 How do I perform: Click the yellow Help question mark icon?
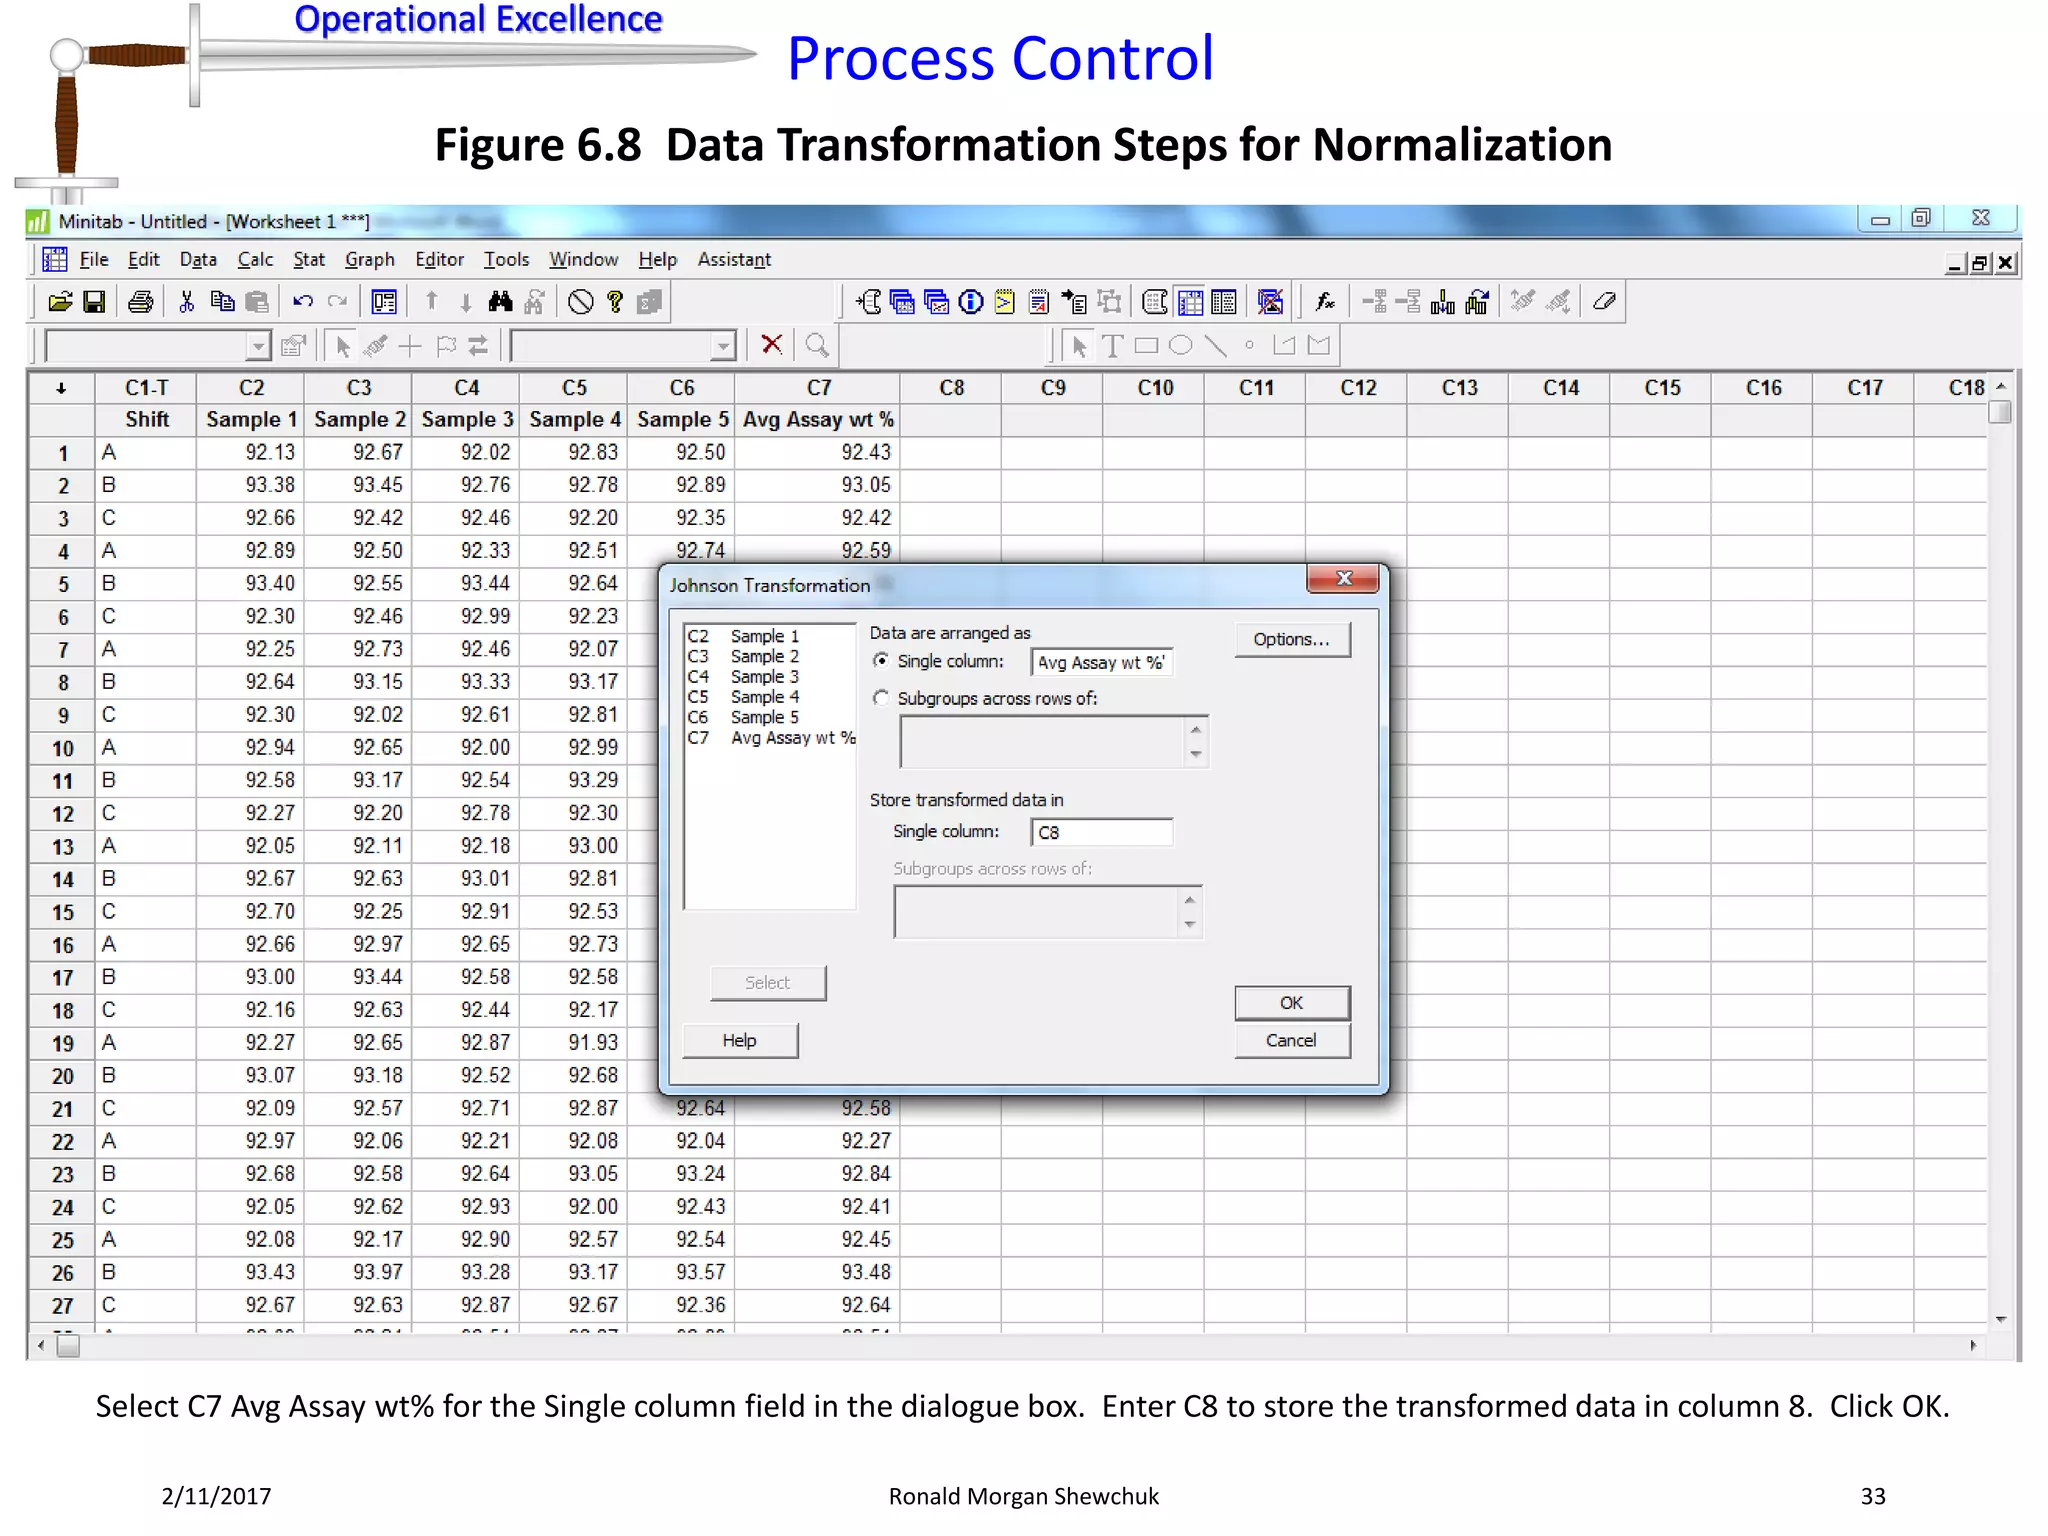coord(615,302)
